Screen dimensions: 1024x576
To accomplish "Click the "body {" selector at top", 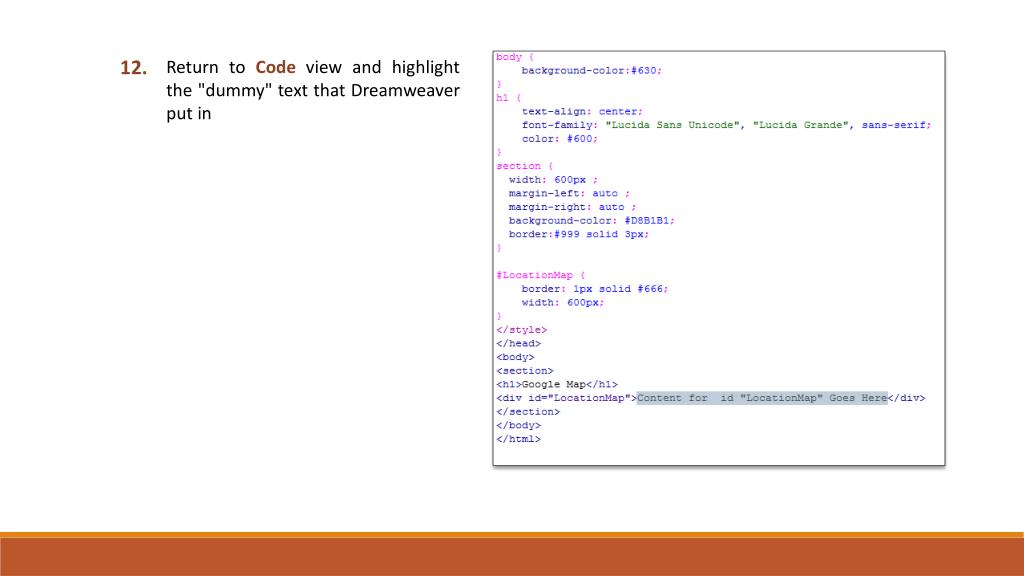I will coord(515,57).
